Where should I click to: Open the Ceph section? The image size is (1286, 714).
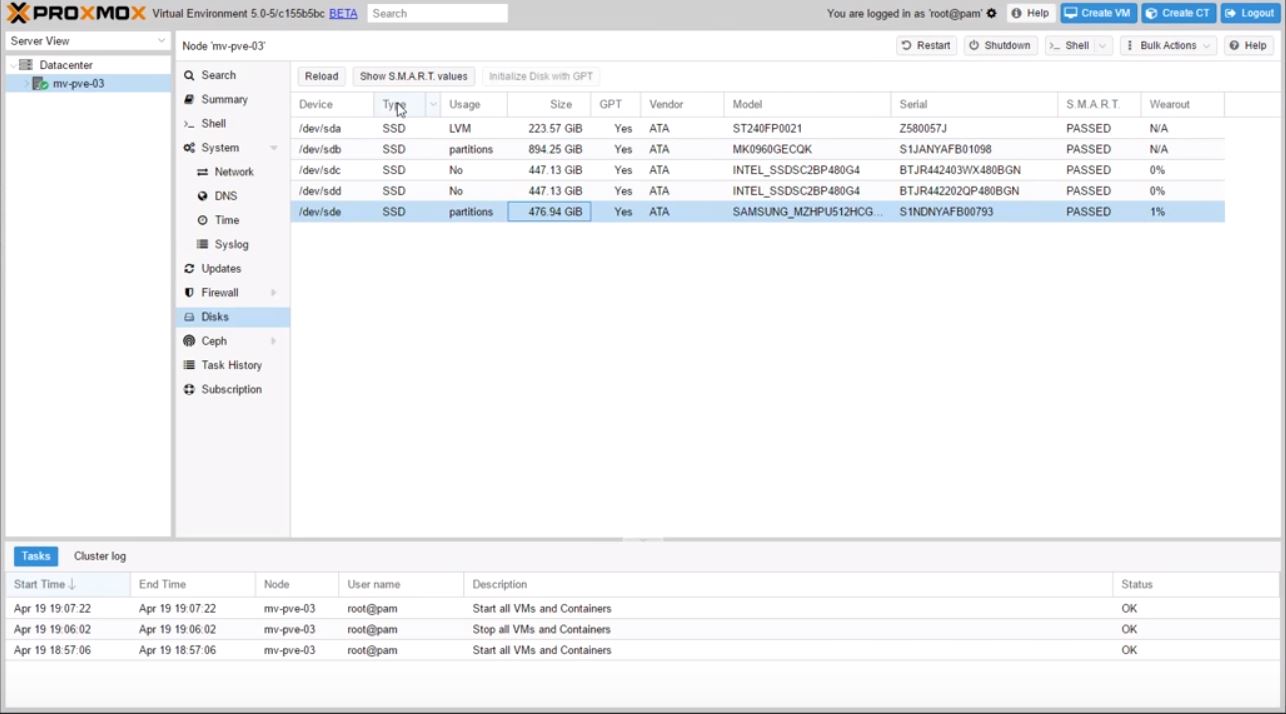(214, 341)
